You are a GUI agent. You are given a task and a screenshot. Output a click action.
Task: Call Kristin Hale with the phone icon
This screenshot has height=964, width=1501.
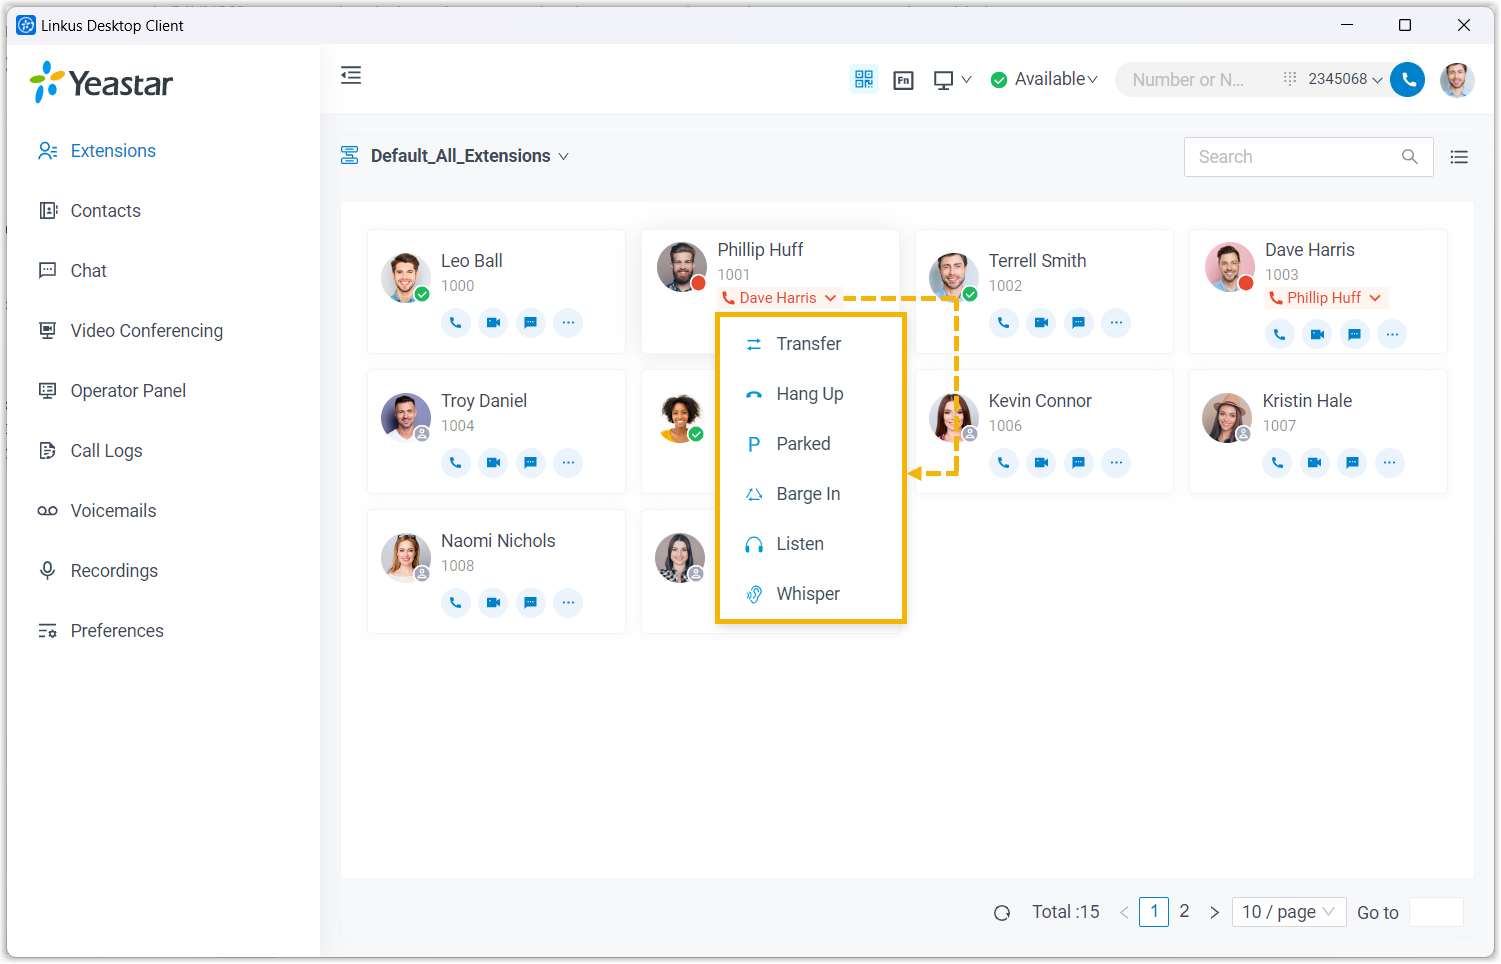click(x=1277, y=462)
